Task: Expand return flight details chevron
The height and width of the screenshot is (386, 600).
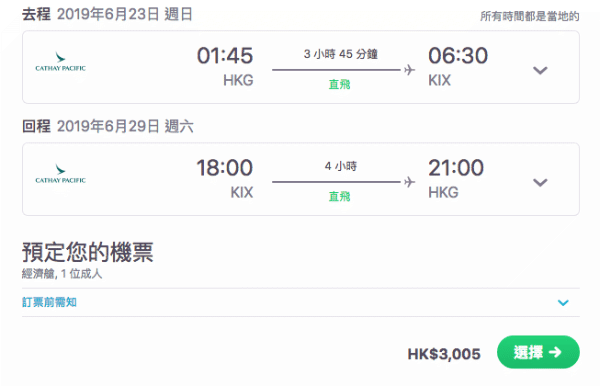Action: (540, 182)
